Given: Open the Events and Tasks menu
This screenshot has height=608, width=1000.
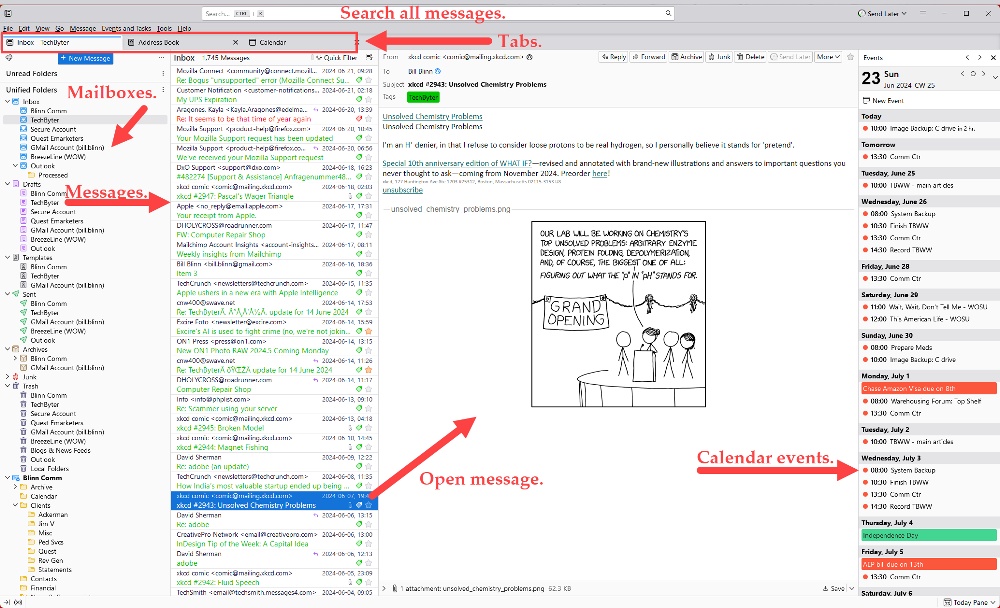Looking at the screenshot, I should tap(126, 29).
